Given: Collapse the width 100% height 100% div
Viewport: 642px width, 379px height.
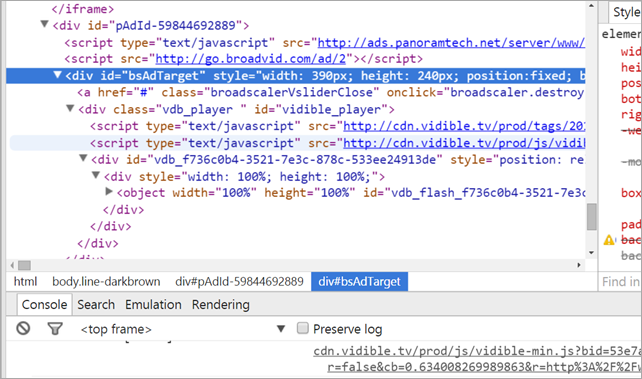Looking at the screenshot, I should (x=96, y=176).
